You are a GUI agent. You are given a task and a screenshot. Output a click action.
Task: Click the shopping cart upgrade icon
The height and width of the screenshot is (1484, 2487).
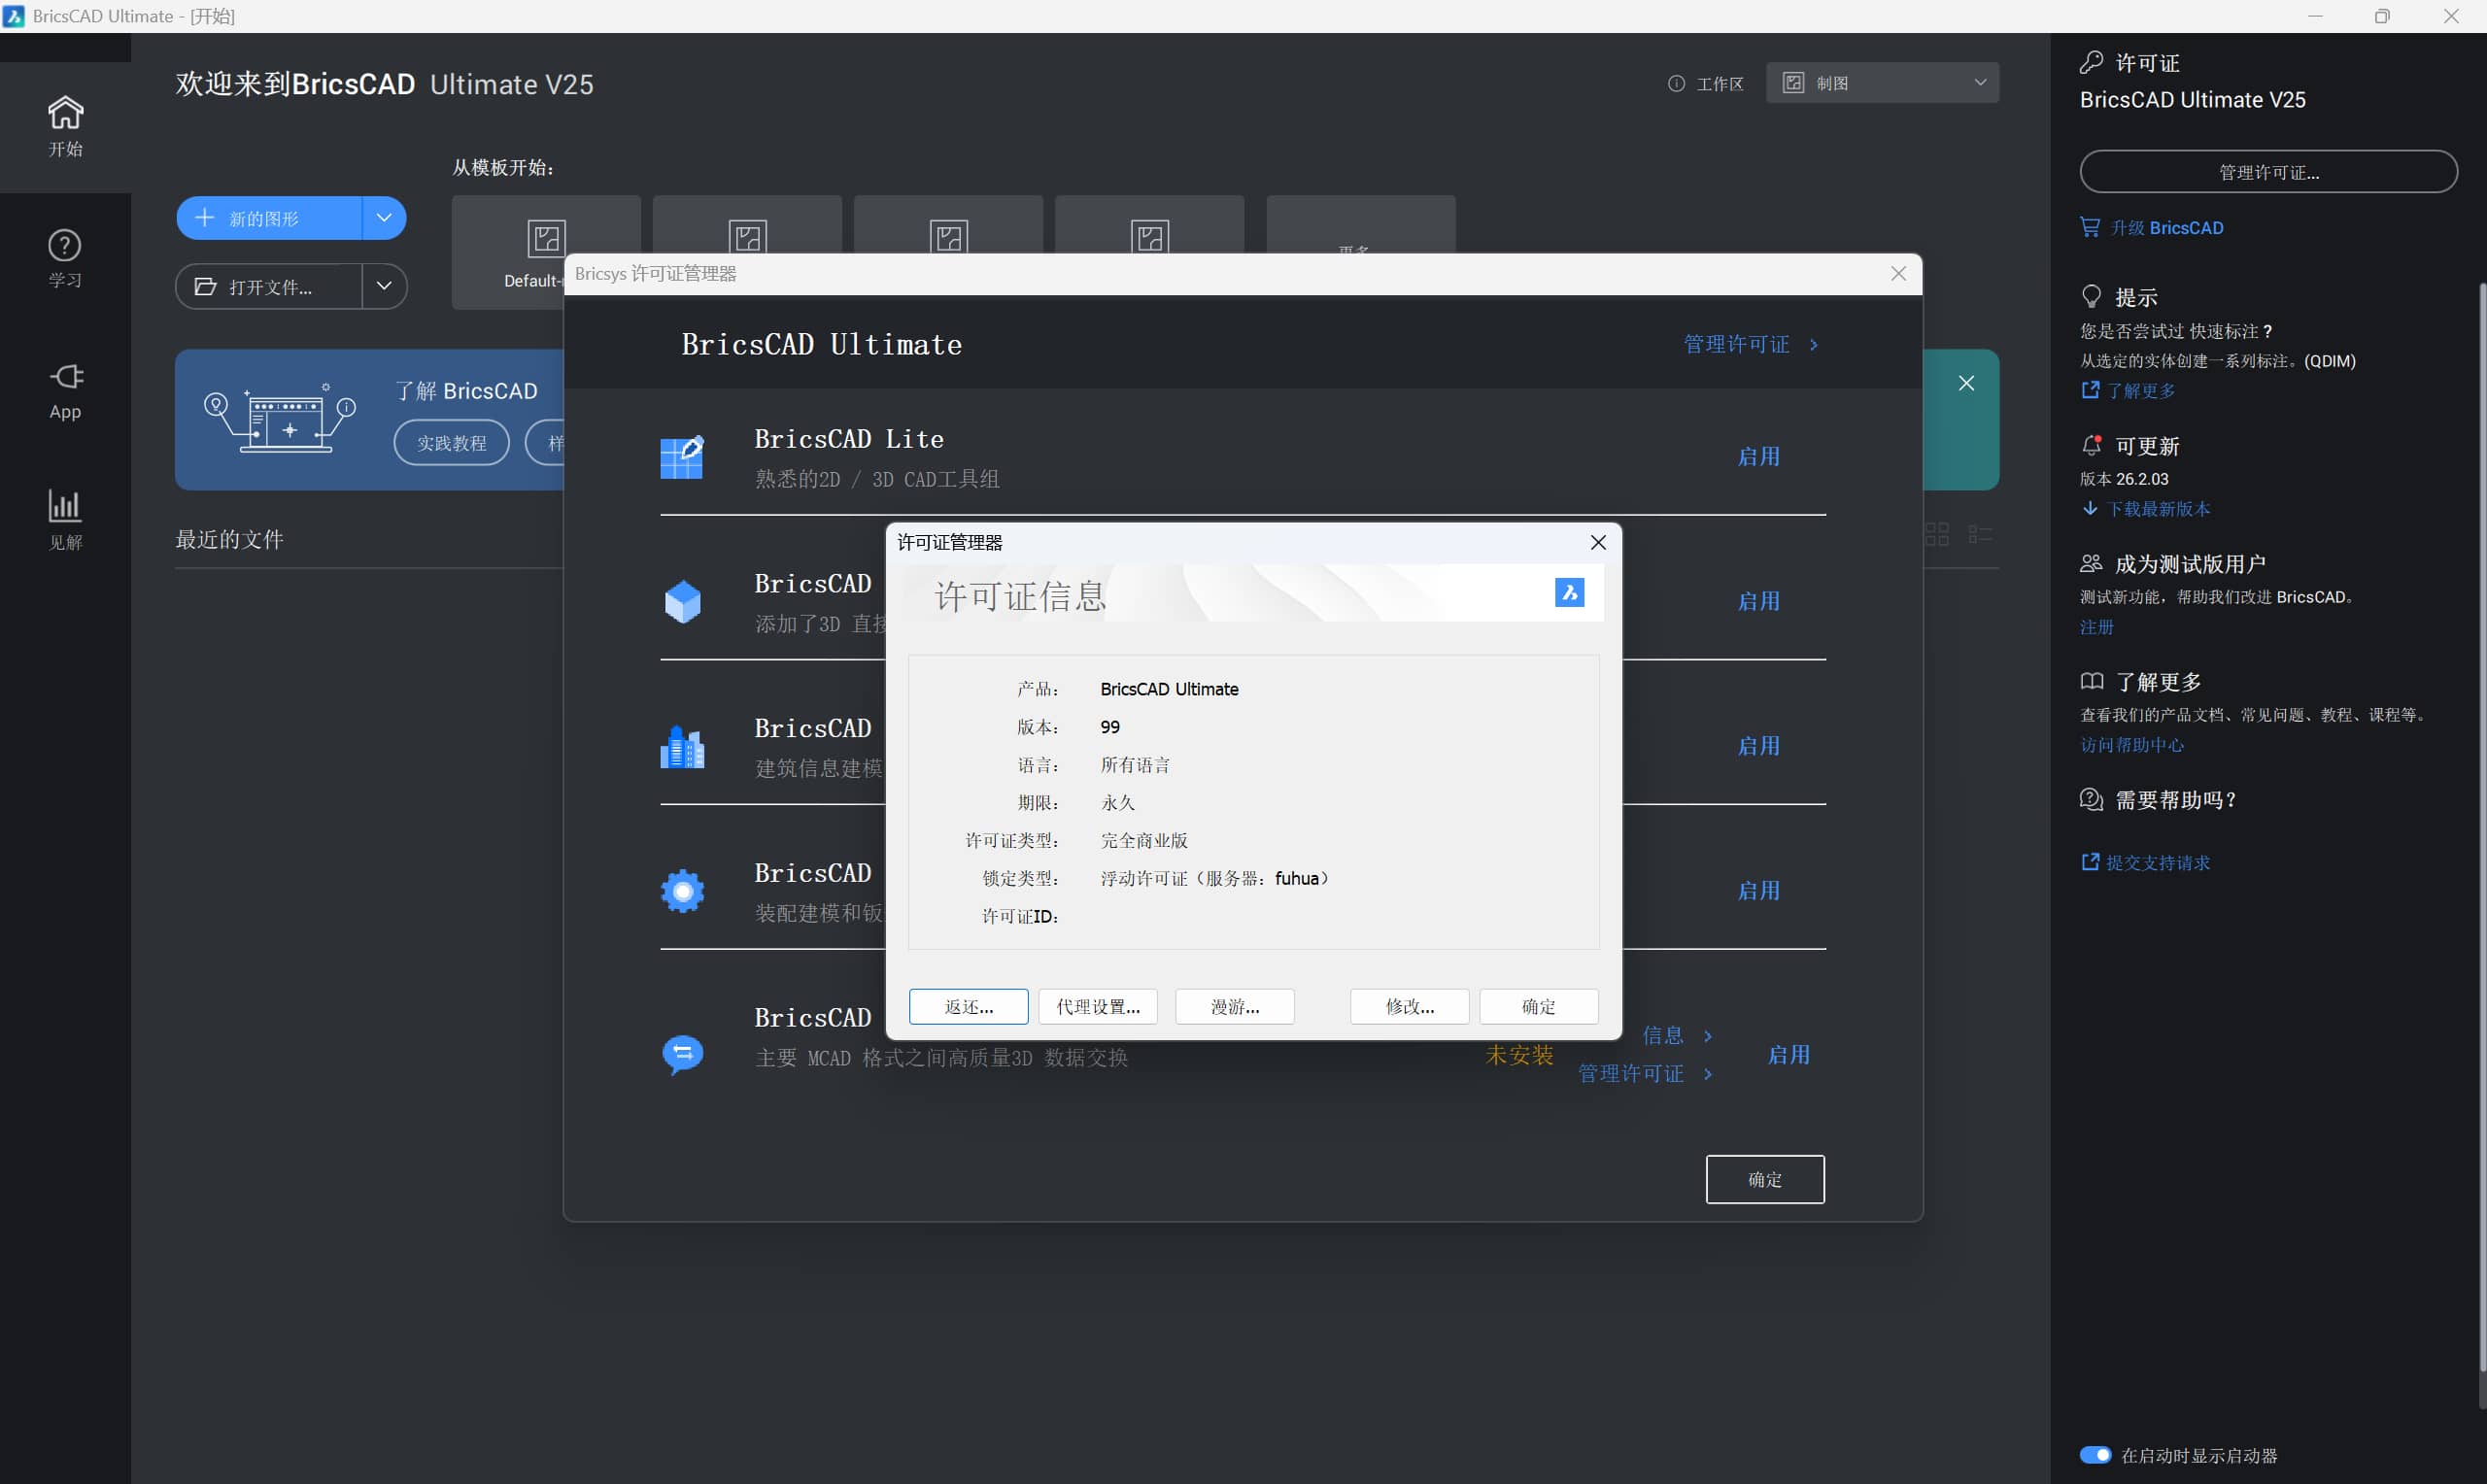coord(2090,227)
